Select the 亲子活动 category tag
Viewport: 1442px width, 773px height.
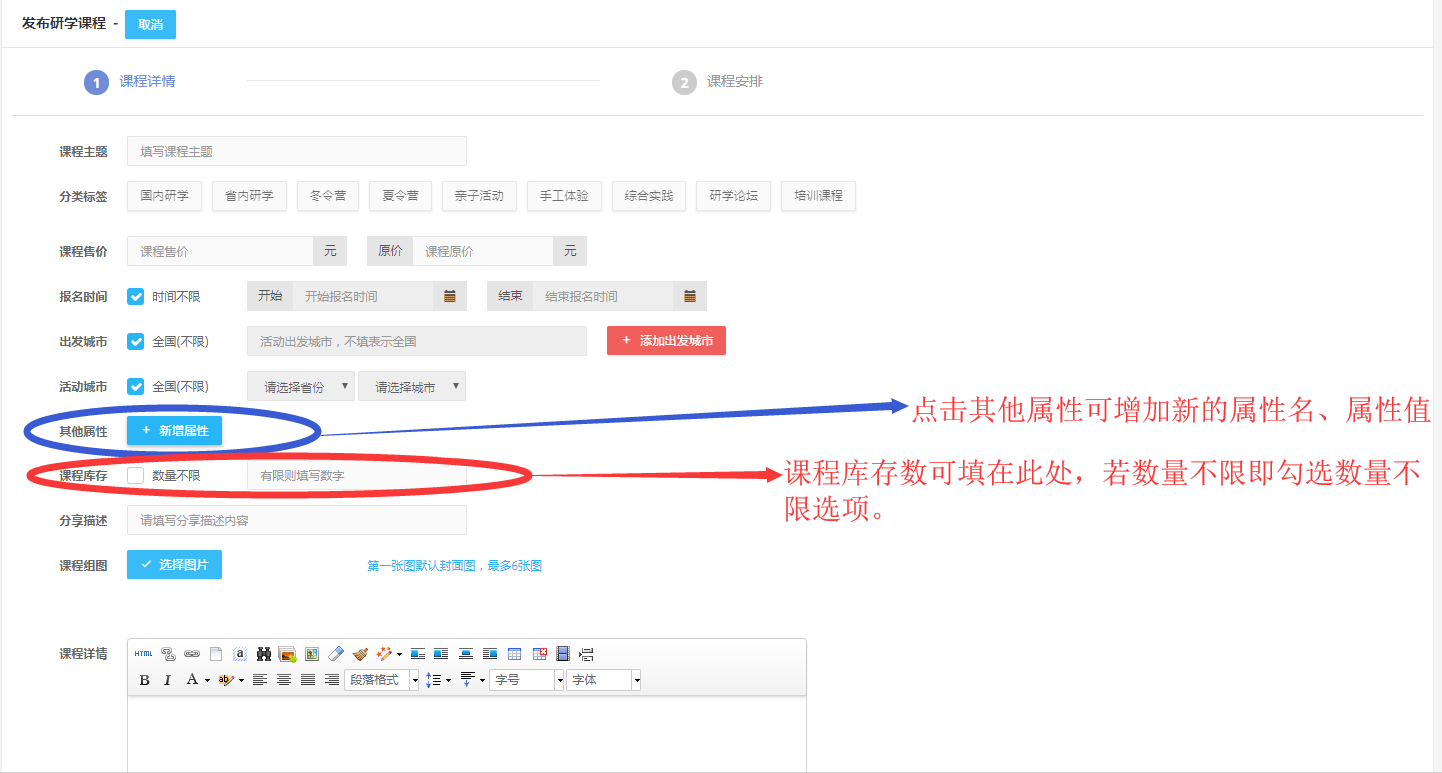(x=479, y=196)
